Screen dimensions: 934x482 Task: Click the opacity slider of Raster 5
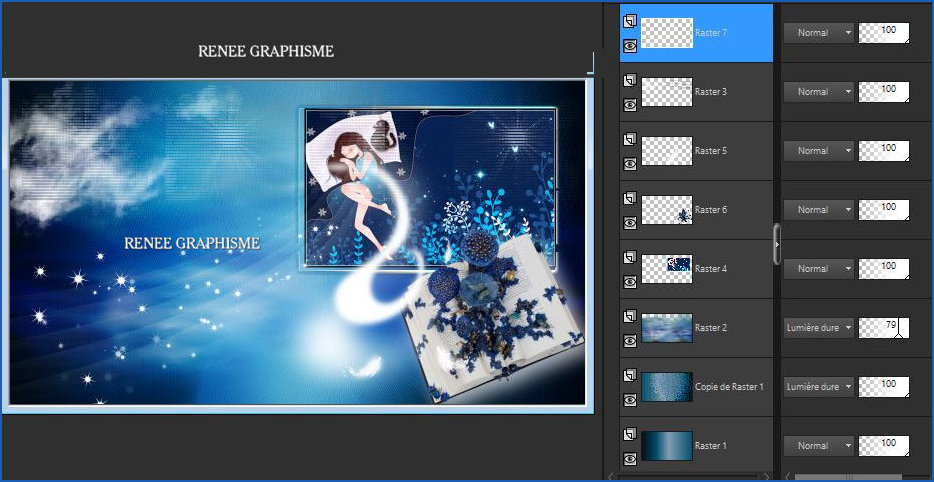(884, 151)
